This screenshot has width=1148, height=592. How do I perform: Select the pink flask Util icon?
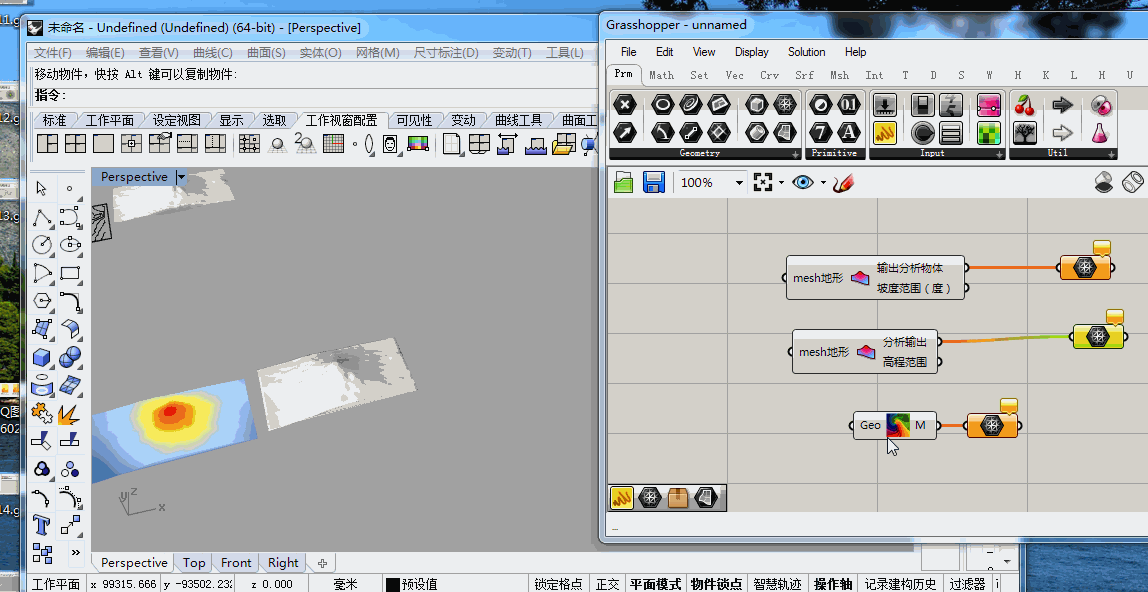(1099, 132)
